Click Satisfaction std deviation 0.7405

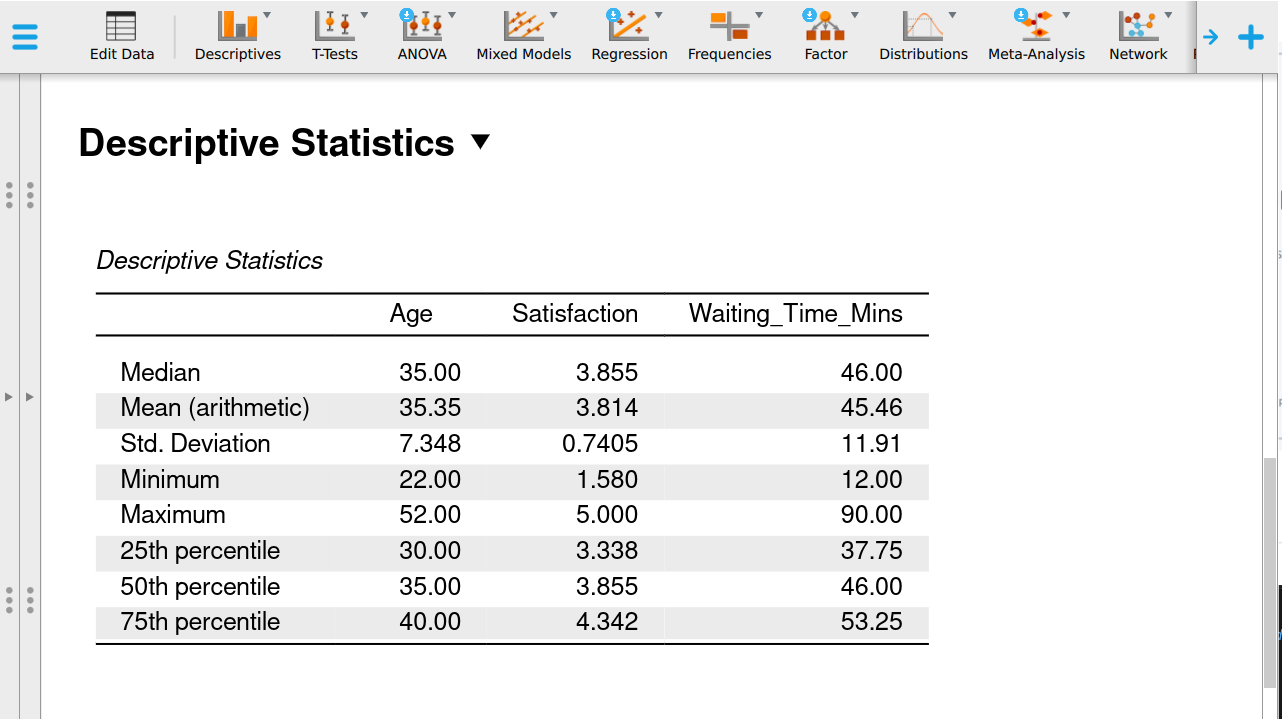600,444
